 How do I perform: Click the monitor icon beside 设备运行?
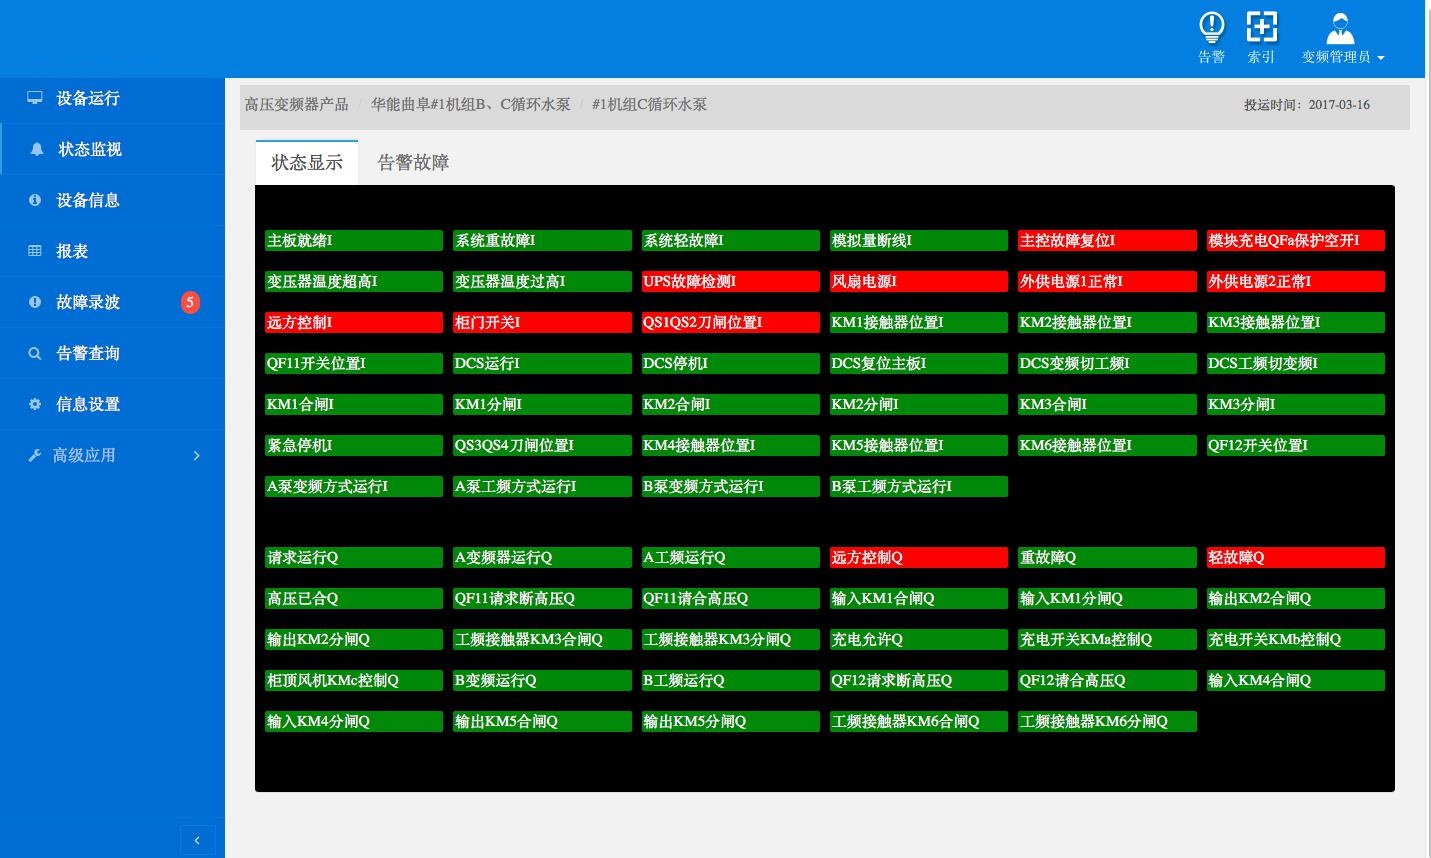[x=35, y=98]
